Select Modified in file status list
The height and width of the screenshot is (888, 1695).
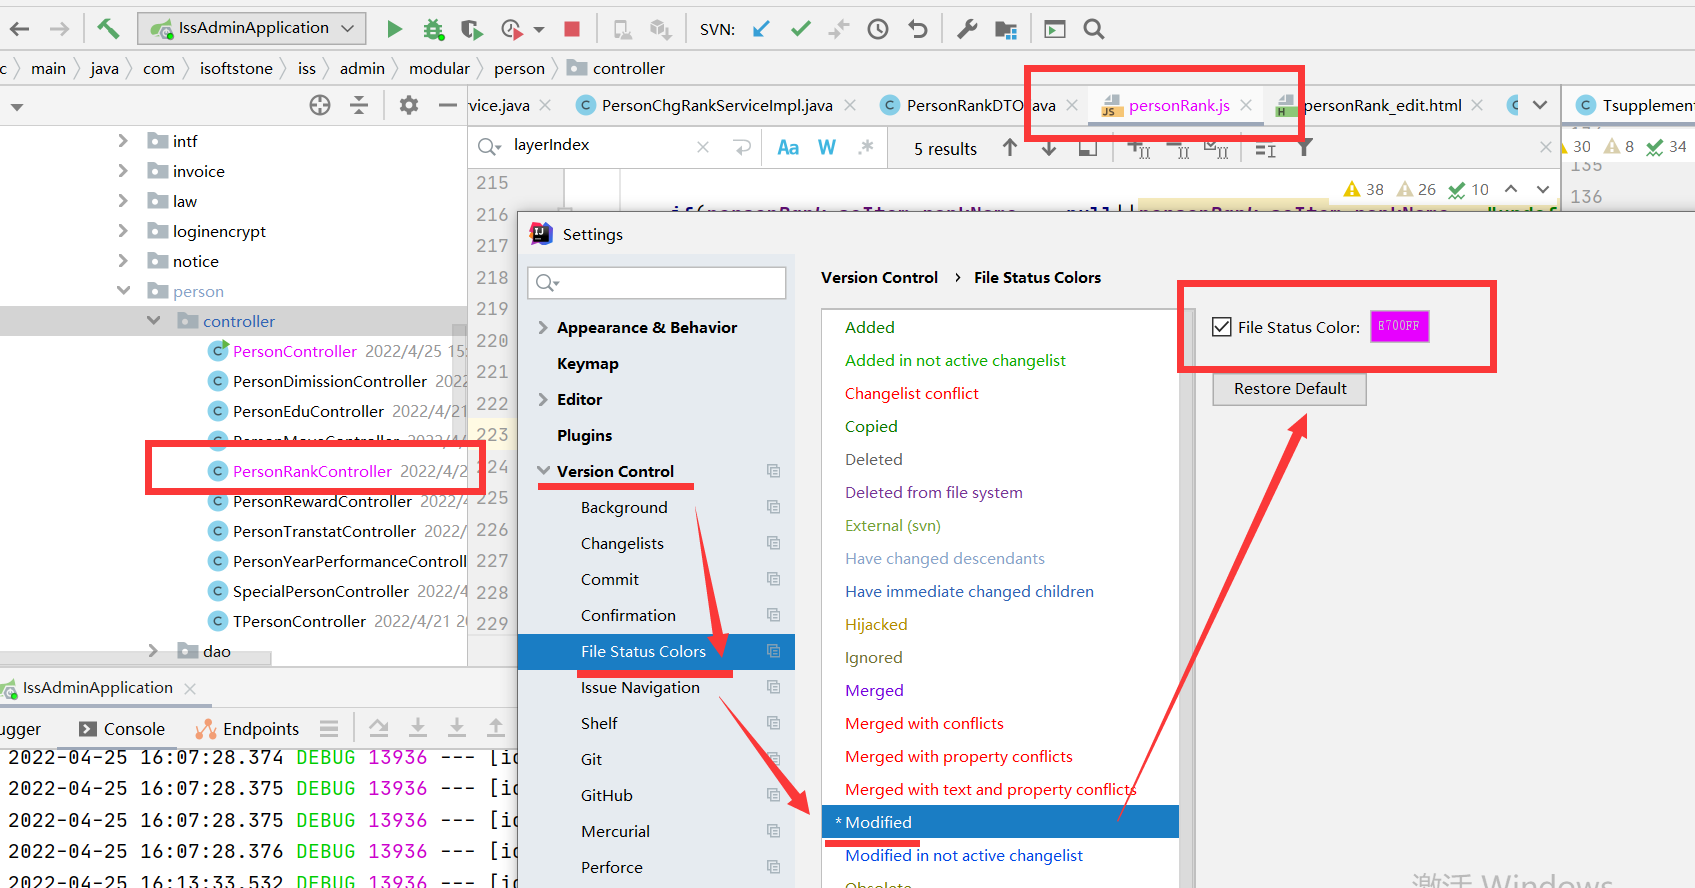pos(1000,822)
